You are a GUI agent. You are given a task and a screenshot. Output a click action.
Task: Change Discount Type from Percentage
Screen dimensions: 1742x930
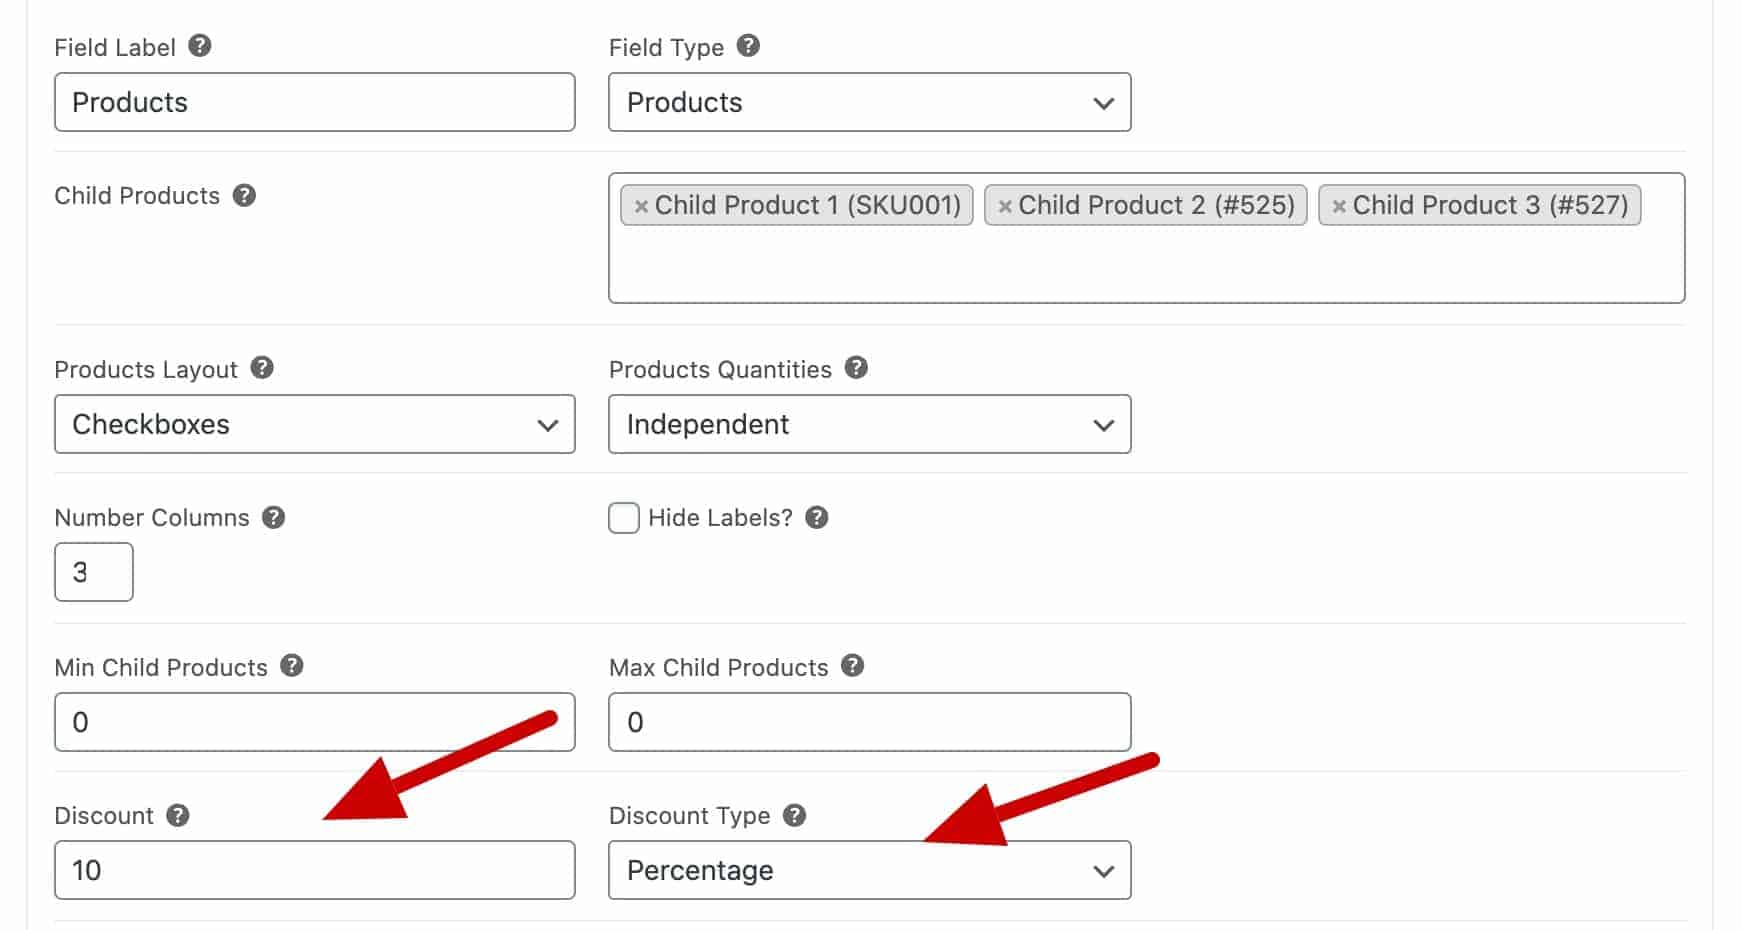coord(870,870)
